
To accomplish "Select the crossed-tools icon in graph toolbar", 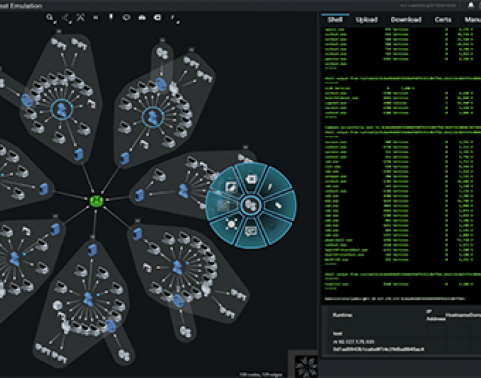I will (x=80, y=17).
